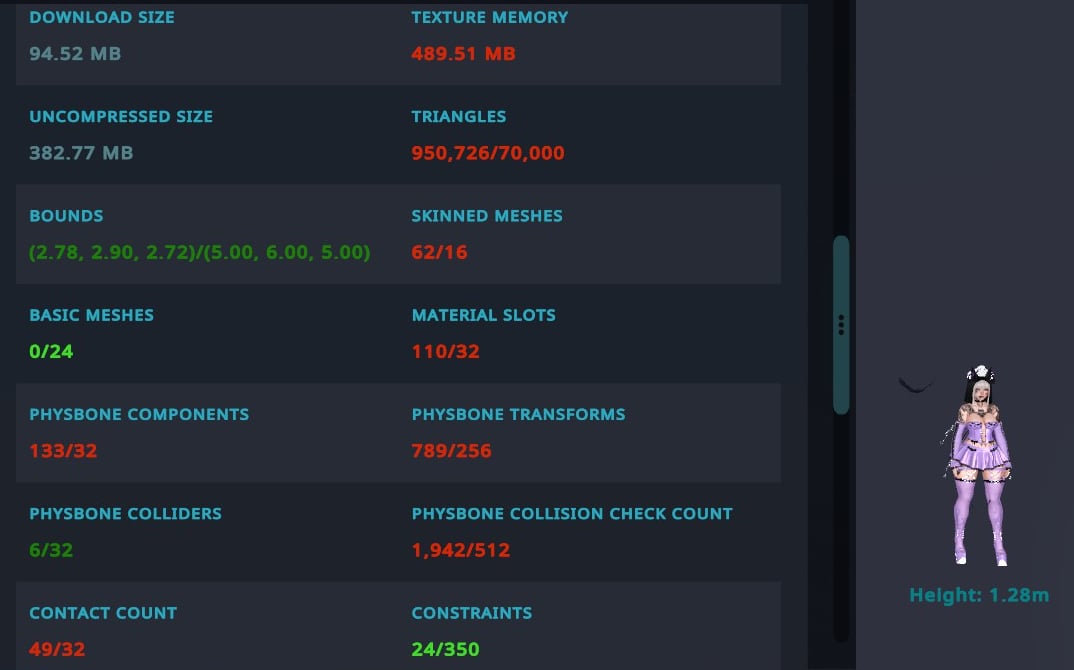This screenshot has width=1074, height=670.
Task: Click the 382.77 MB value
Action: pyautogui.click(x=82, y=153)
